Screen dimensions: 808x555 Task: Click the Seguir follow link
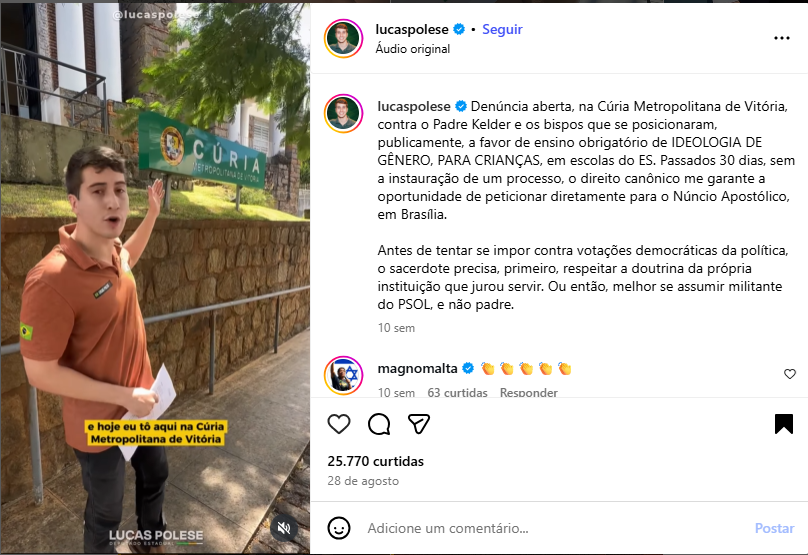502,29
